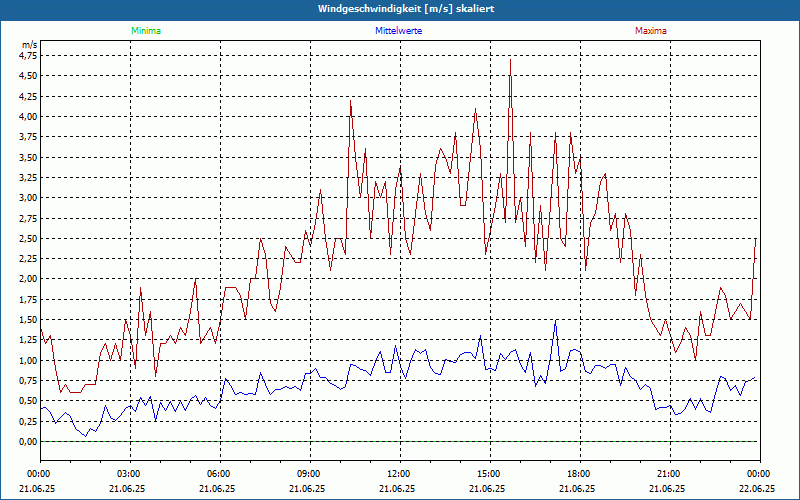Image resolution: width=800 pixels, height=500 pixels.
Task: Click the 18:00 time axis label
Action: (580, 474)
